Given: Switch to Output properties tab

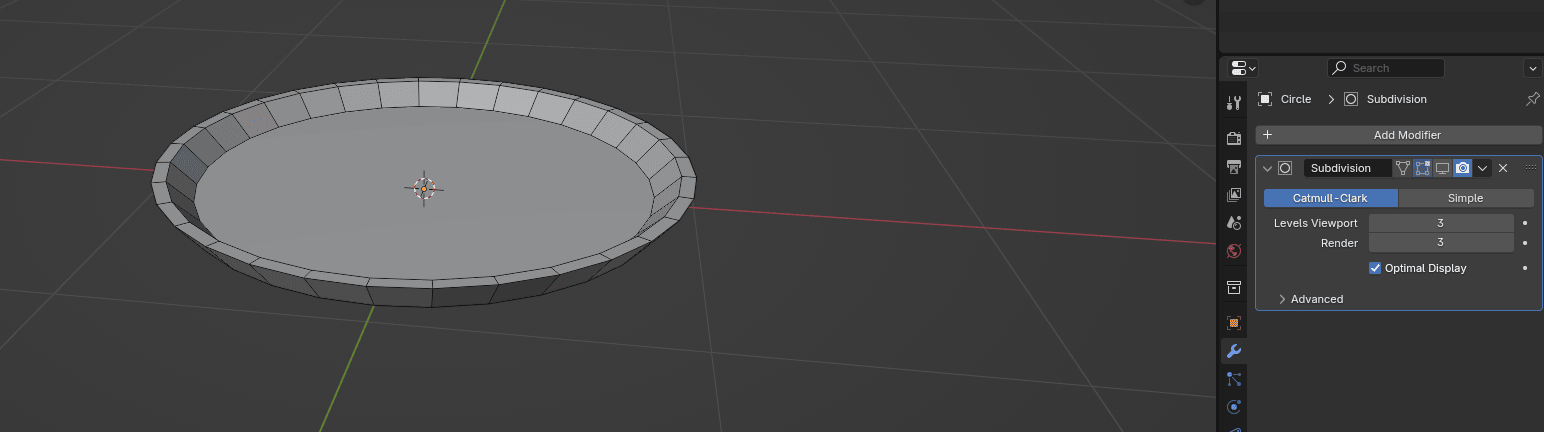Looking at the screenshot, I should [1234, 166].
